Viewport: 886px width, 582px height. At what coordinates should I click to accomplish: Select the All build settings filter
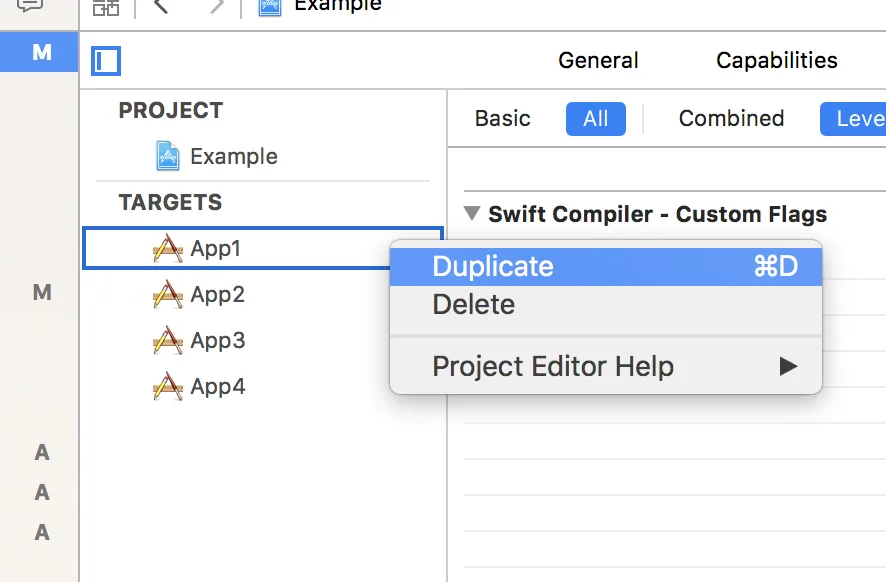point(595,119)
